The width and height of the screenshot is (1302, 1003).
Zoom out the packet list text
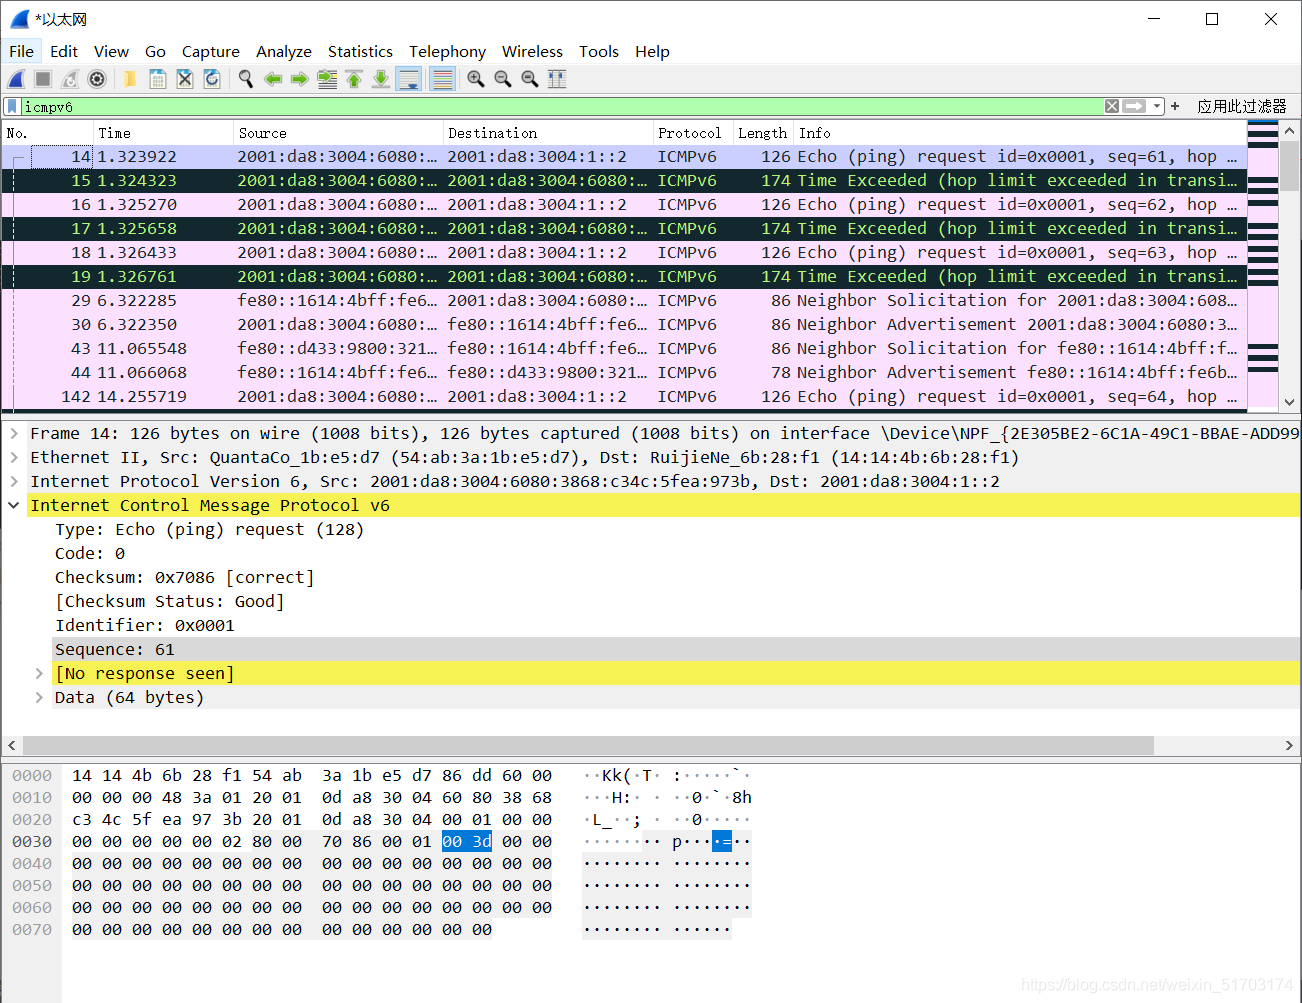(x=503, y=79)
